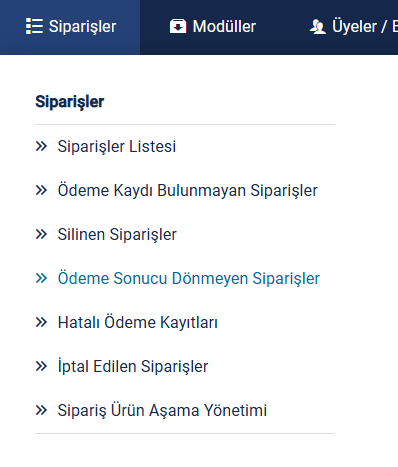
Task: Open Hatalı Ödeme Kayıtları link
Action: pyautogui.click(x=138, y=322)
